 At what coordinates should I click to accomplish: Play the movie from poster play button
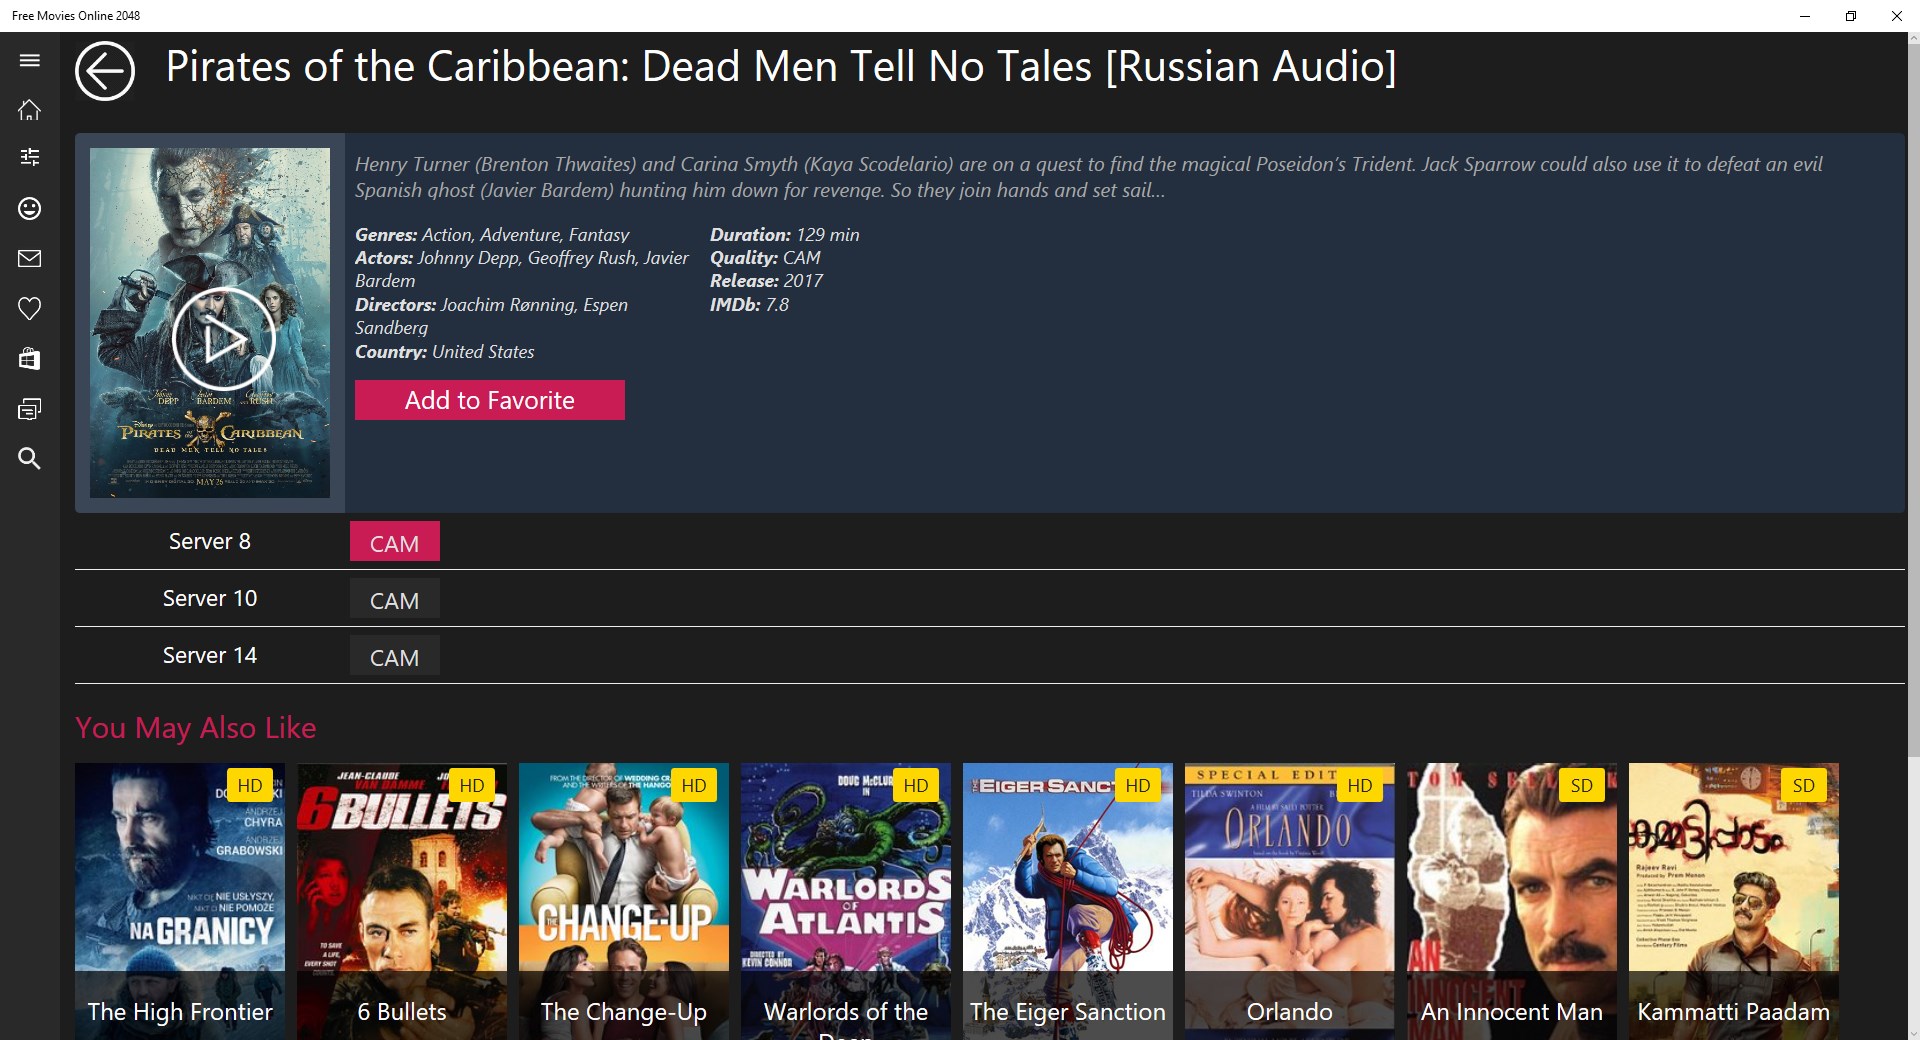[x=223, y=339]
